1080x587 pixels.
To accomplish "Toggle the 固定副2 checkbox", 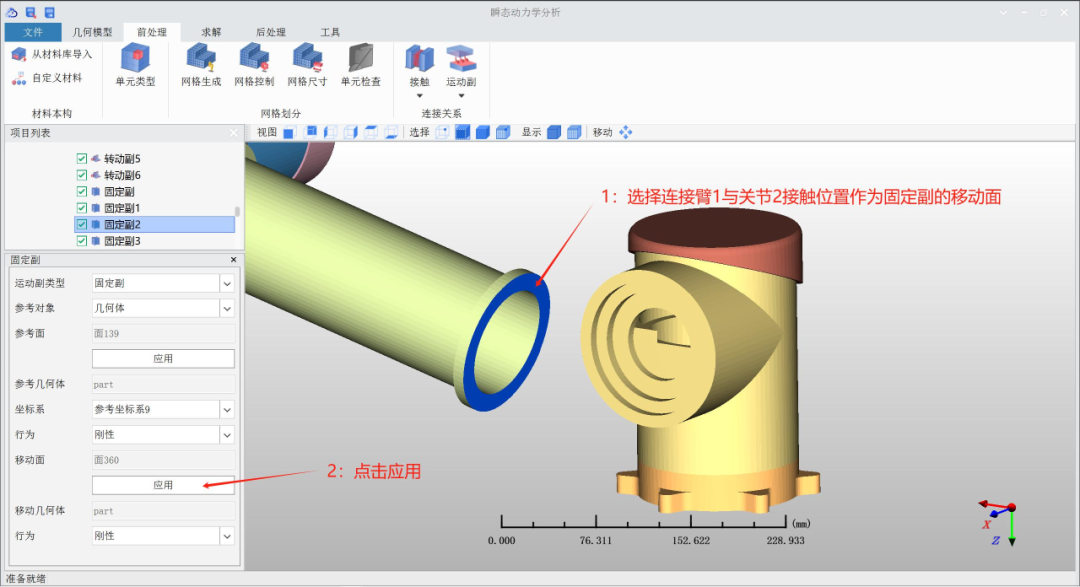I will click(x=82, y=225).
